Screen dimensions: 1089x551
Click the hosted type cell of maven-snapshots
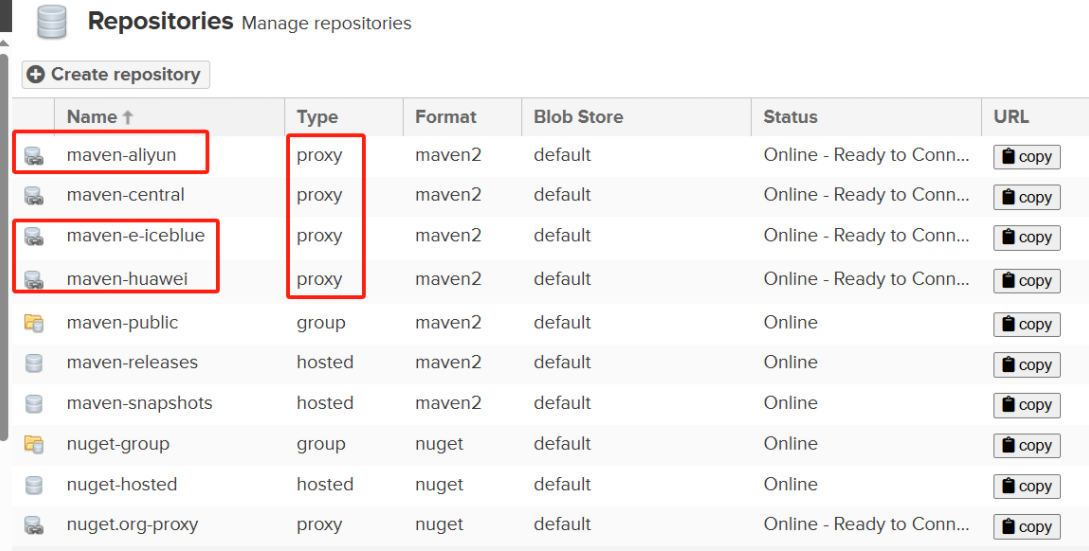click(325, 403)
